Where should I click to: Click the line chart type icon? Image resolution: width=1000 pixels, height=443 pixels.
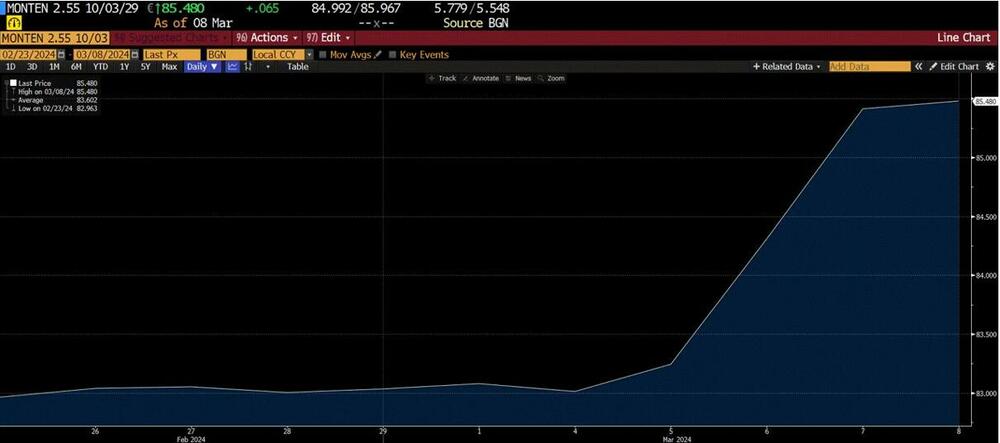click(x=232, y=66)
